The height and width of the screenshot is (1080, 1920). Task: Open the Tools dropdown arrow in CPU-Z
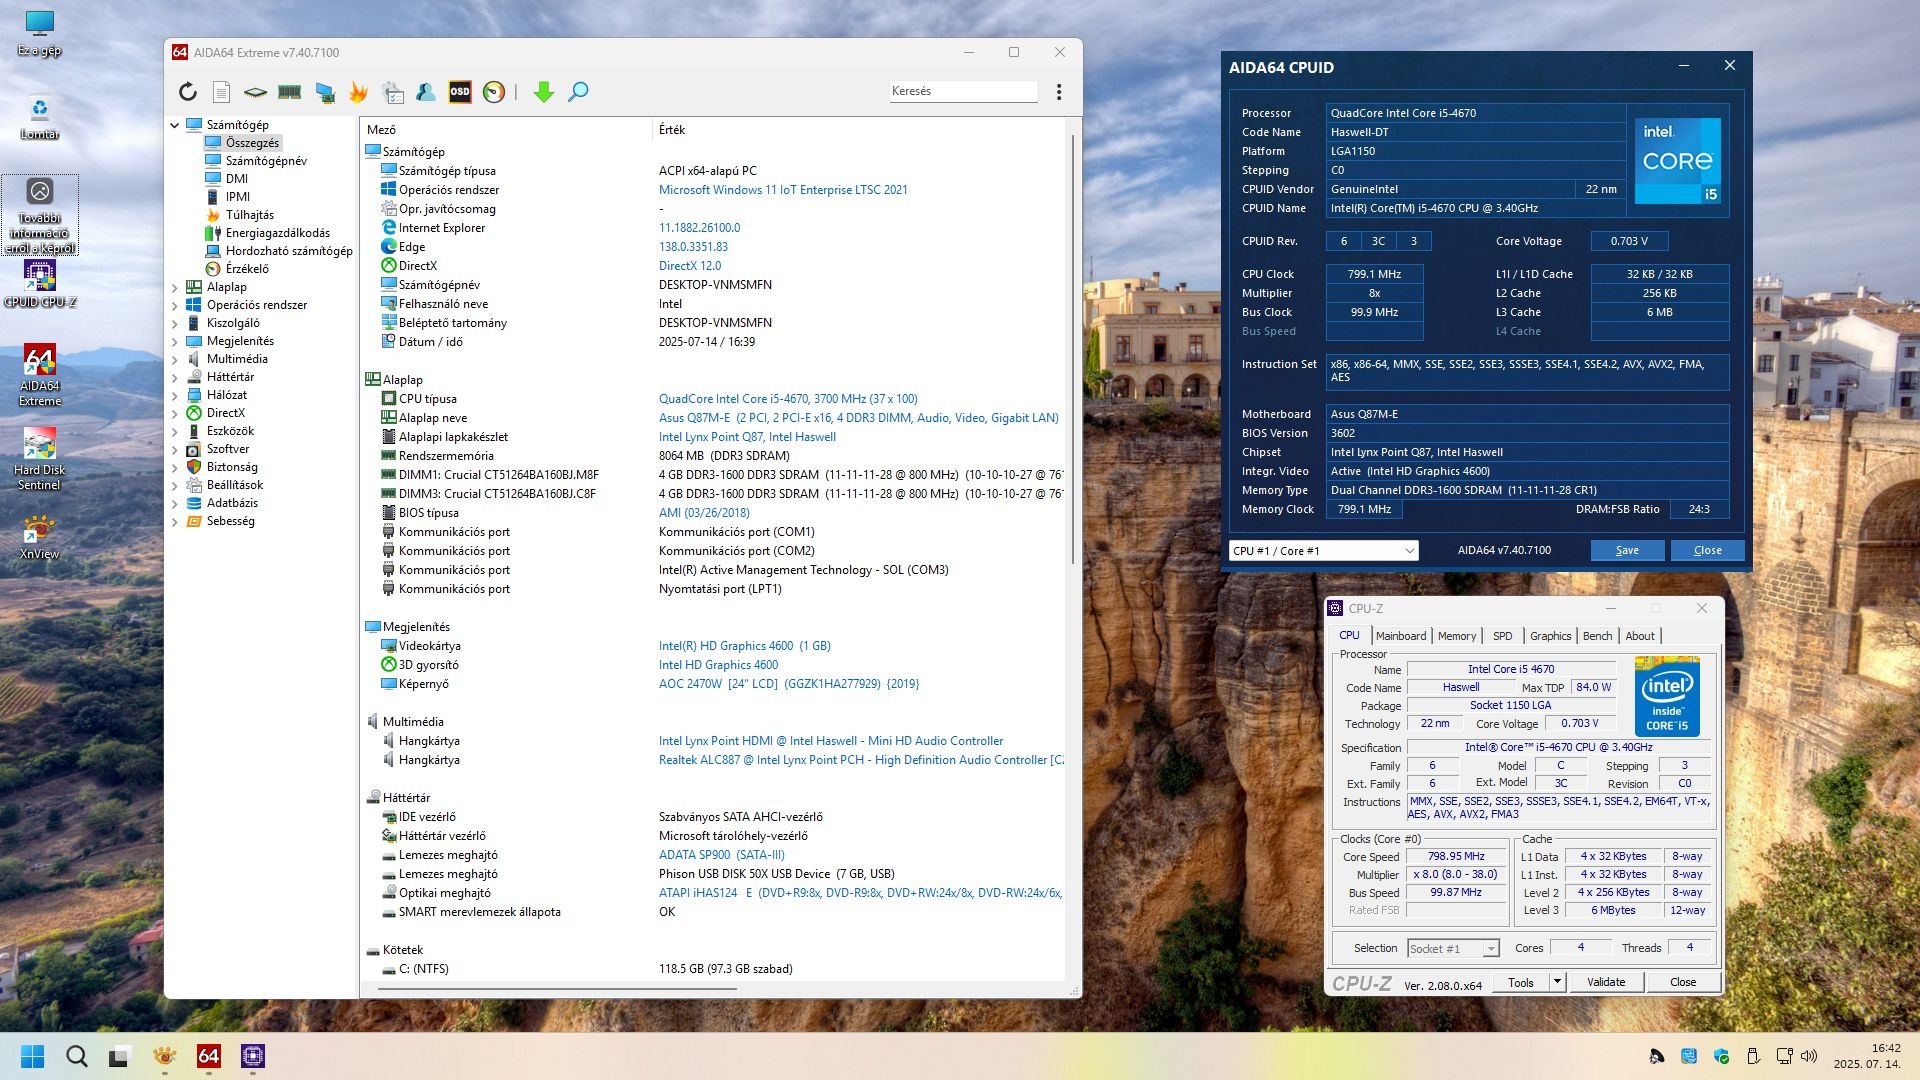(1557, 982)
